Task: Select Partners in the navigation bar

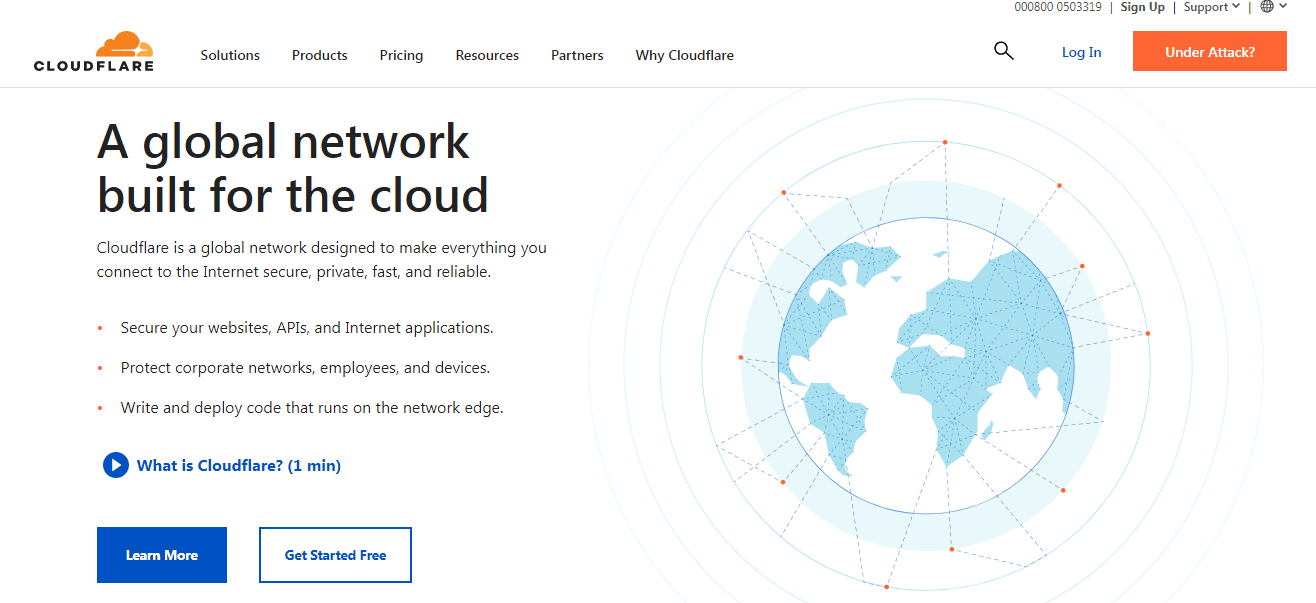Action: point(577,55)
